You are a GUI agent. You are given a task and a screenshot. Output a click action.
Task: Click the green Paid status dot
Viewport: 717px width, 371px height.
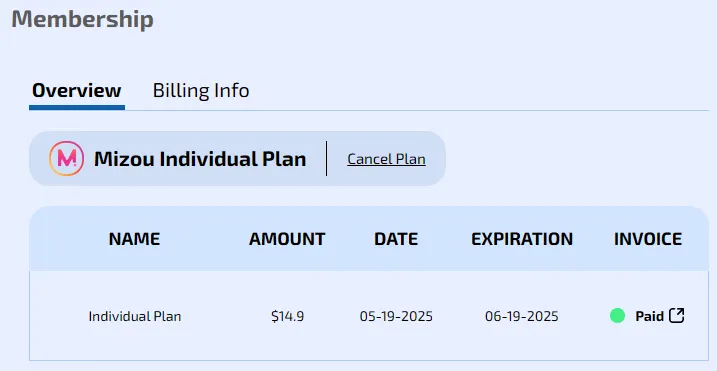point(617,316)
